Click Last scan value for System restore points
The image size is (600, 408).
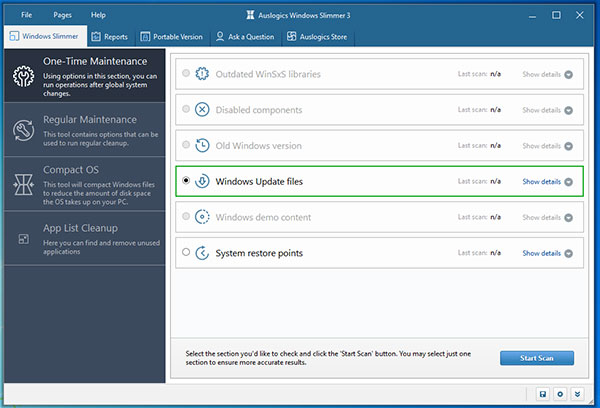click(496, 253)
